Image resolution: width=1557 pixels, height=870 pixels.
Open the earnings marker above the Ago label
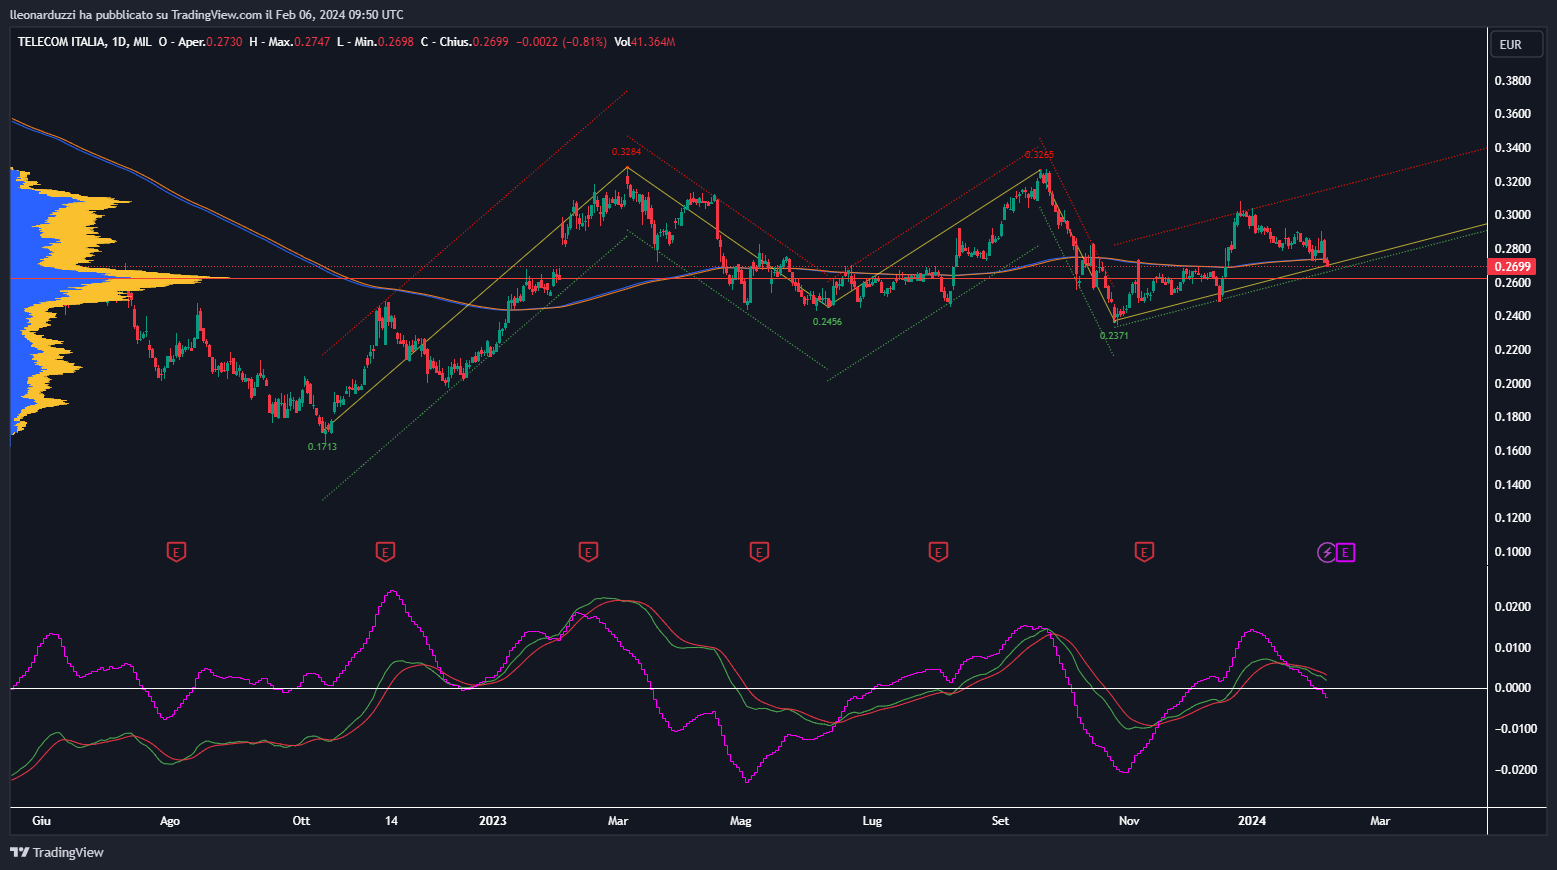pyautogui.click(x=176, y=551)
